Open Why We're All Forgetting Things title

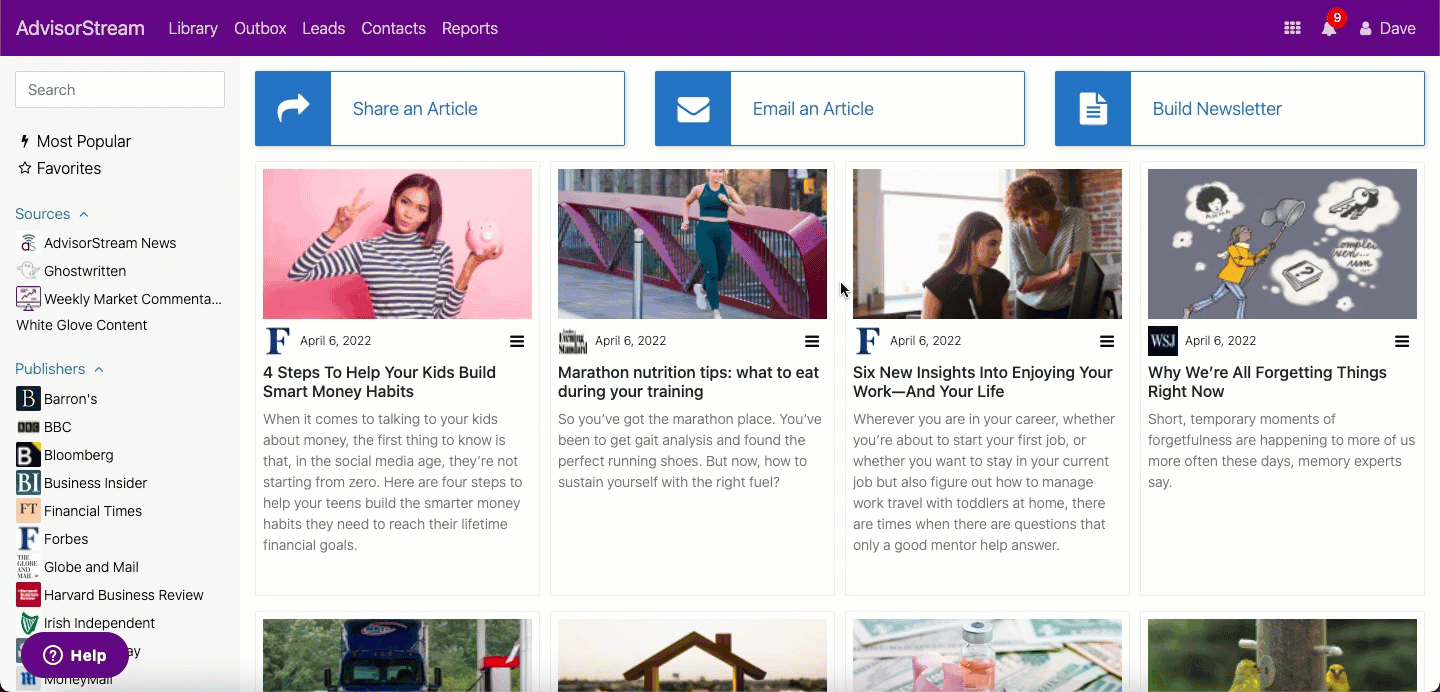(1267, 382)
